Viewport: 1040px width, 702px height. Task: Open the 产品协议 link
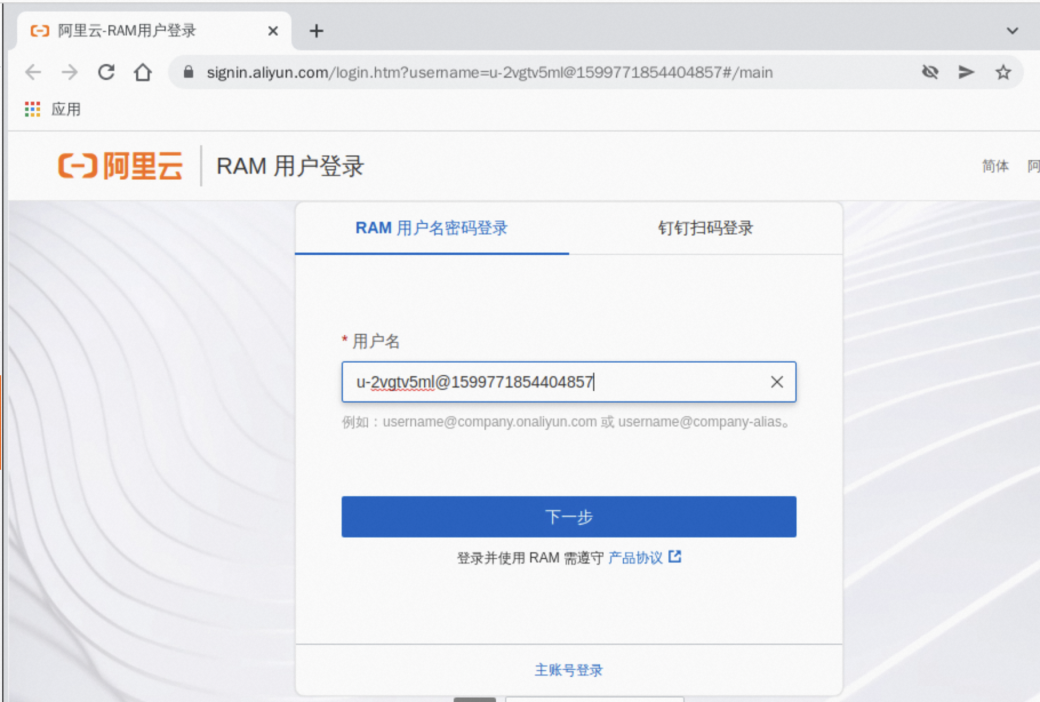click(635, 557)
